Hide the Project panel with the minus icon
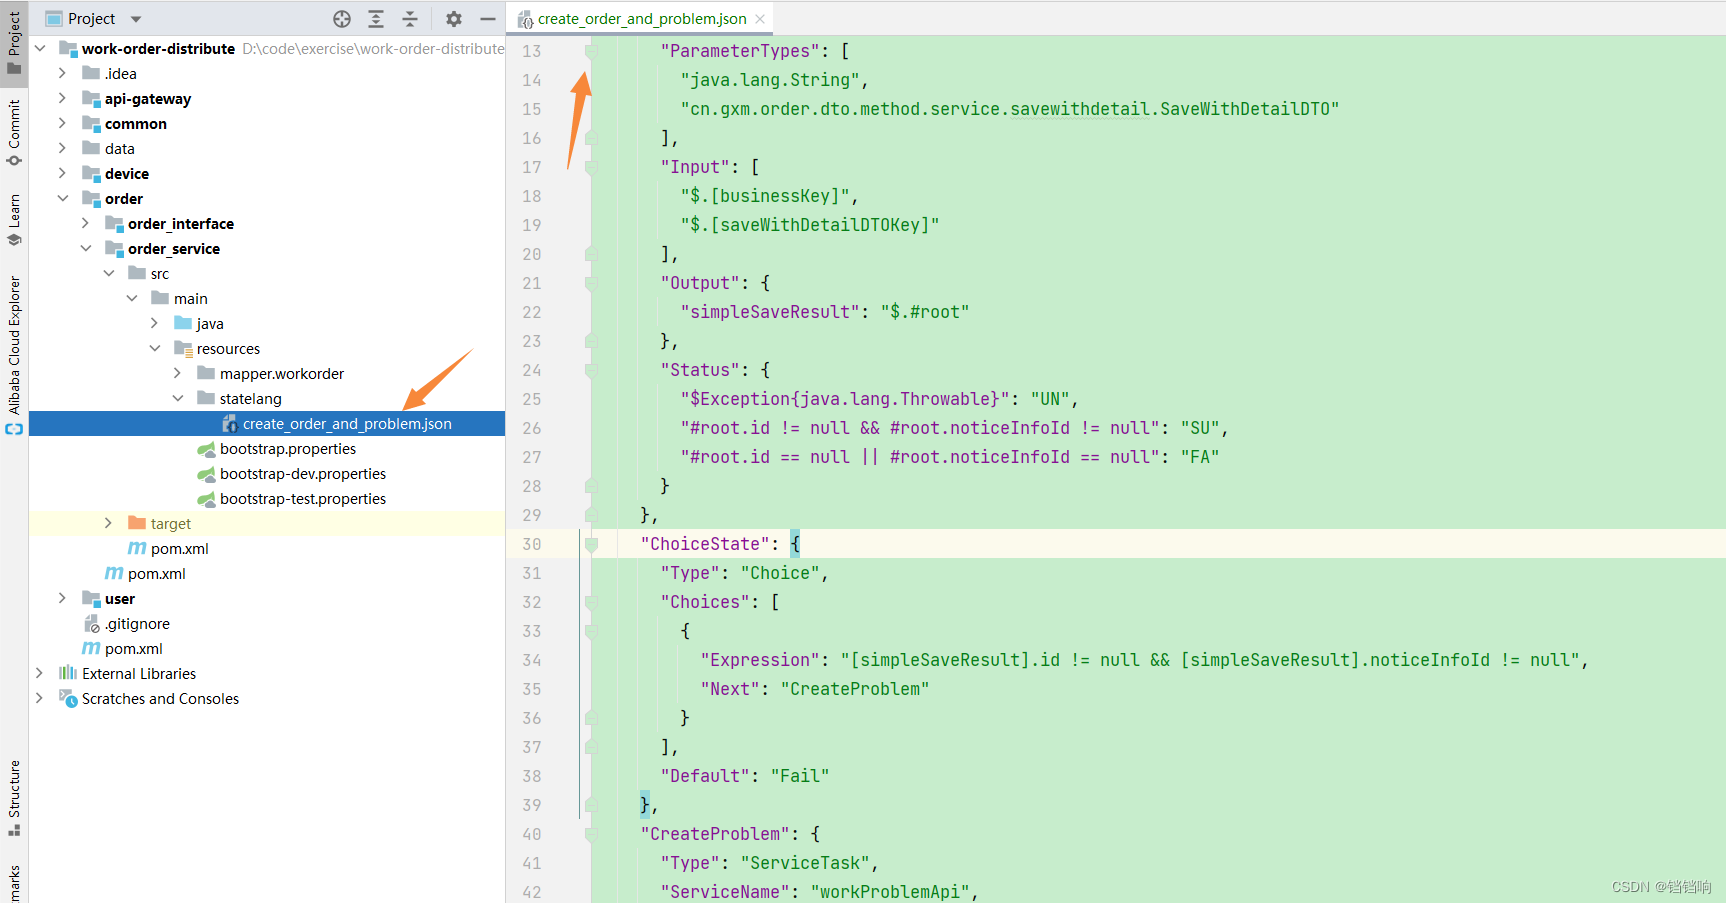The image size is (1726, 903). coord(488,19)
